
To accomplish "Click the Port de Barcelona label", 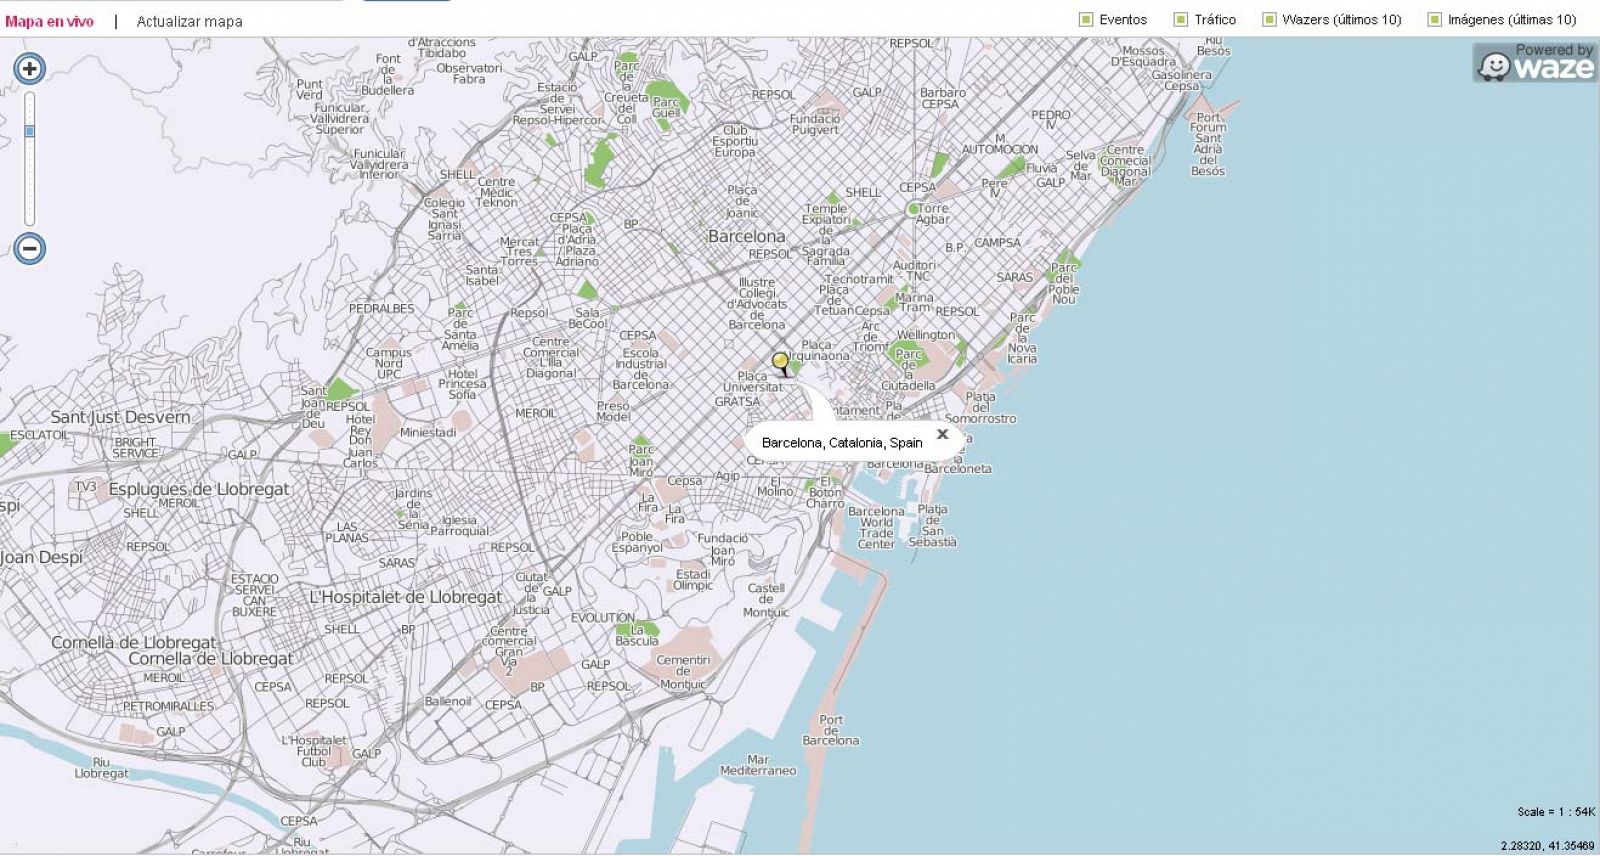I will (831, 730).
